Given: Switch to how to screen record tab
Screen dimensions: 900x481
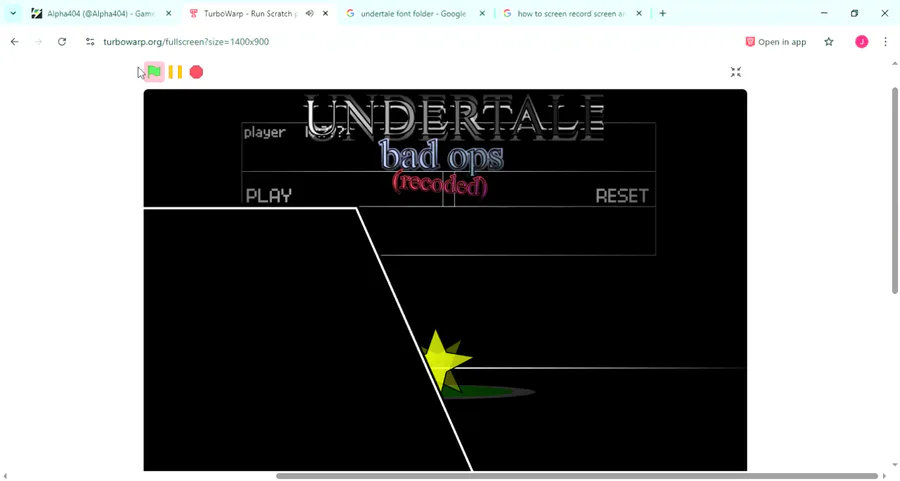Looking at the screenshot, I should tap(571, 13).
